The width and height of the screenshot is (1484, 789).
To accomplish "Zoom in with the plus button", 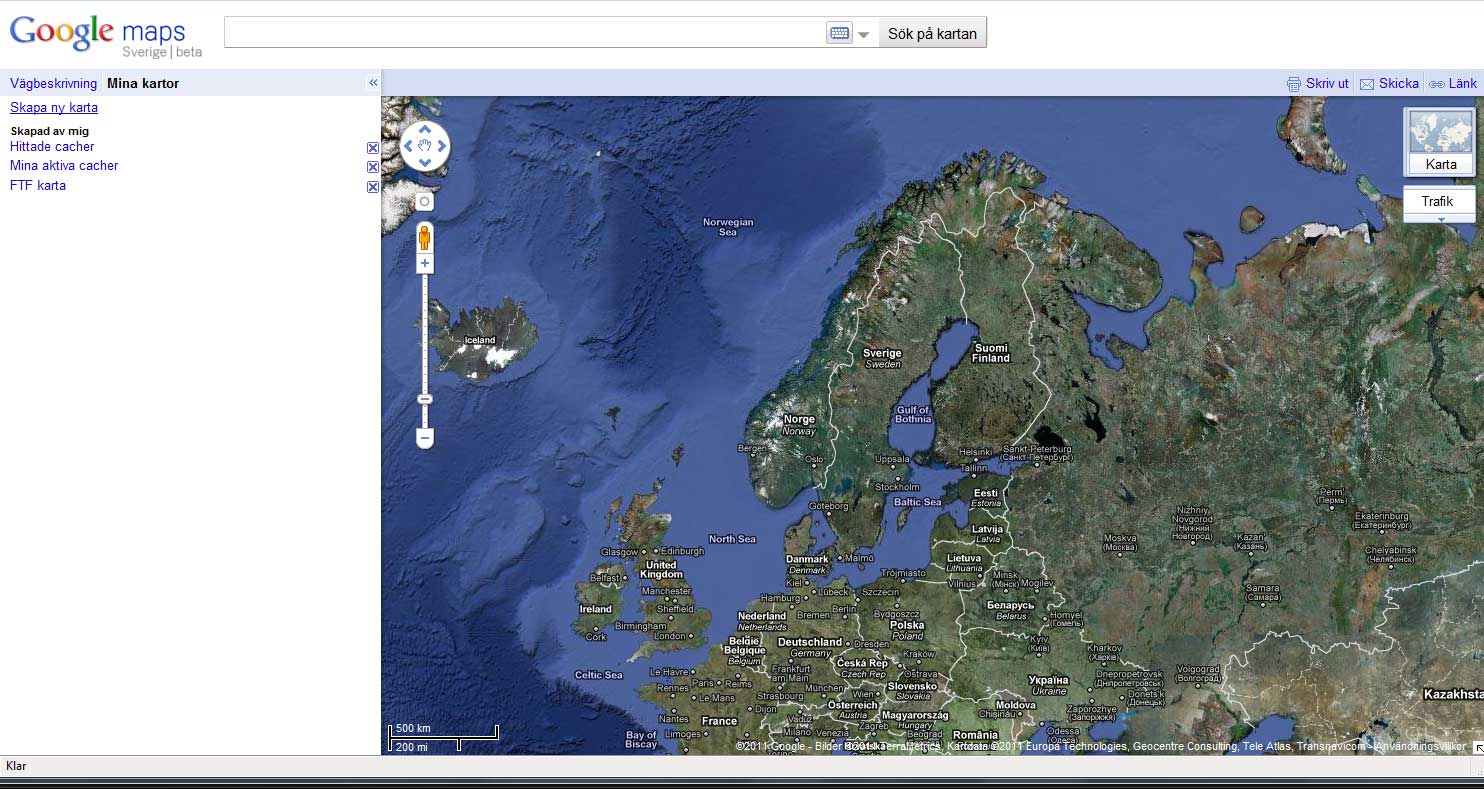I will click(425, 264).
